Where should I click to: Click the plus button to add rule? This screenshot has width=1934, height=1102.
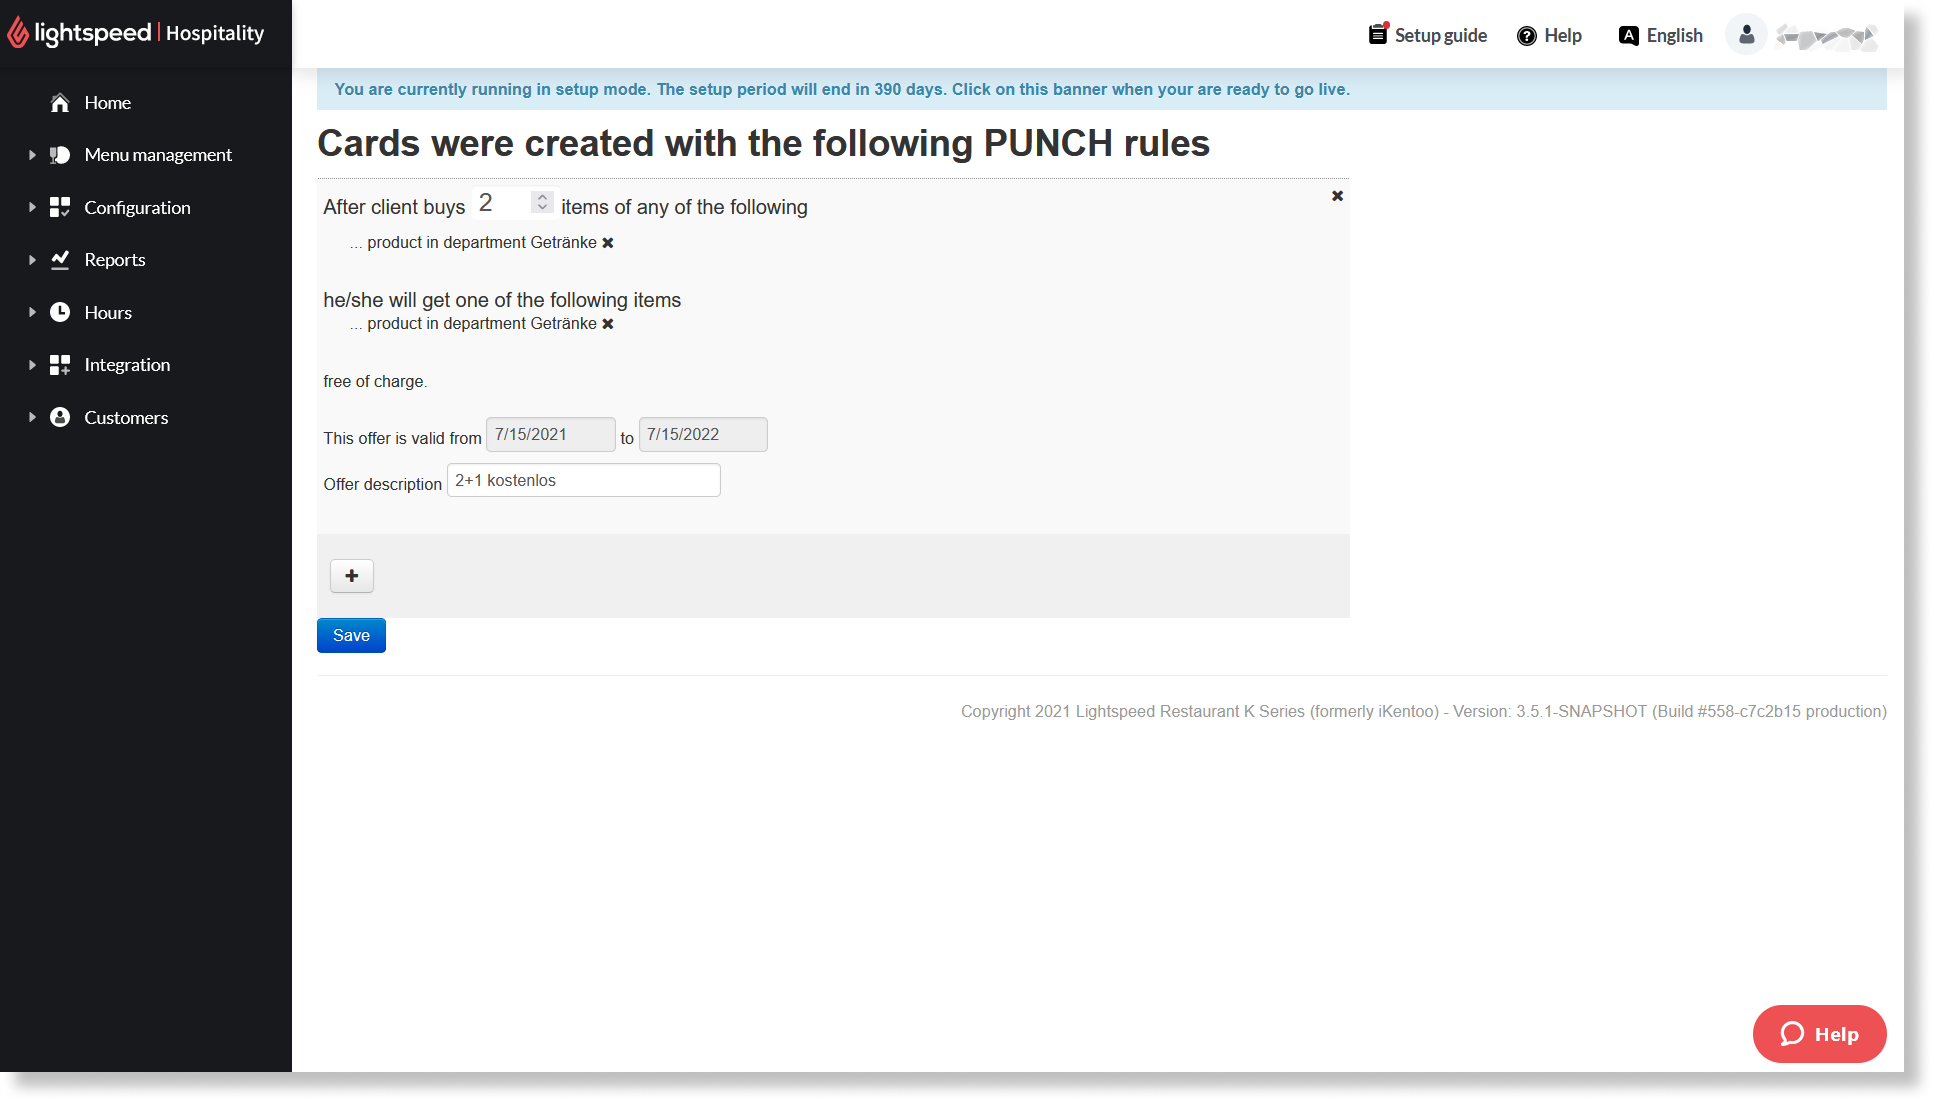(x=352, y=576)
